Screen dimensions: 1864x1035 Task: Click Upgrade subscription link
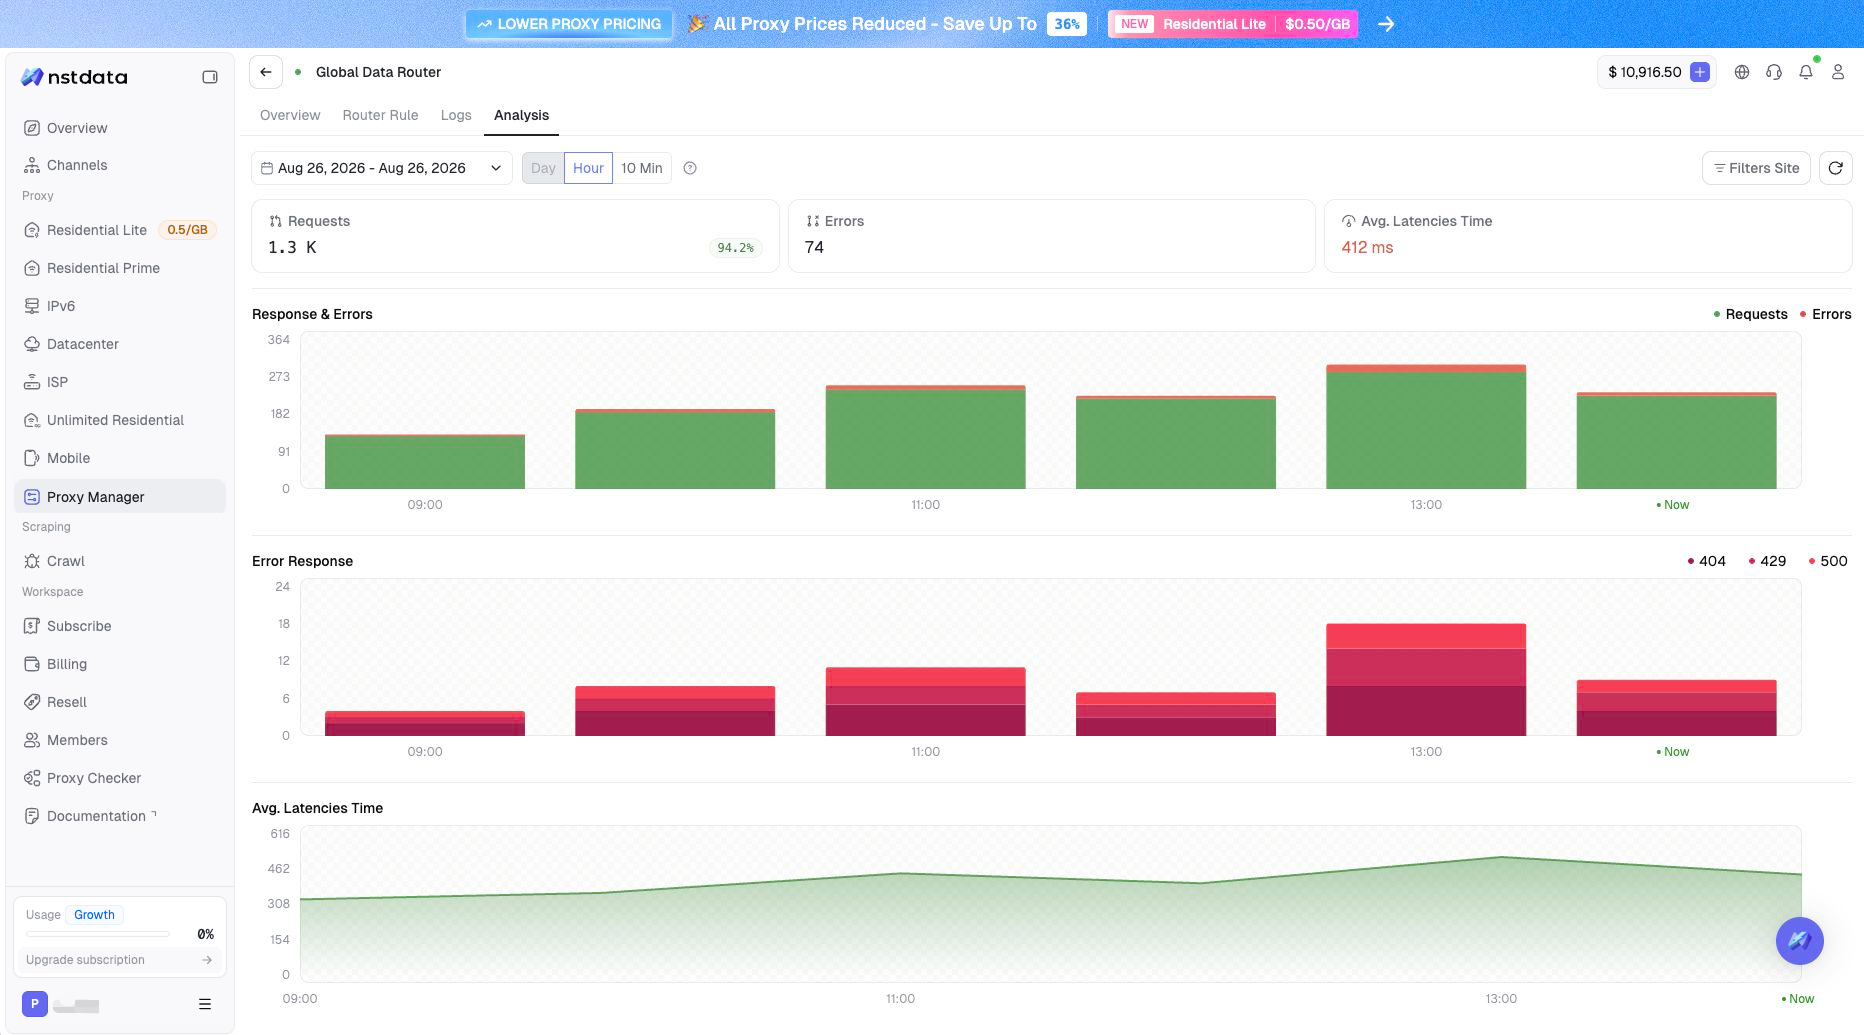coord(119,960)
